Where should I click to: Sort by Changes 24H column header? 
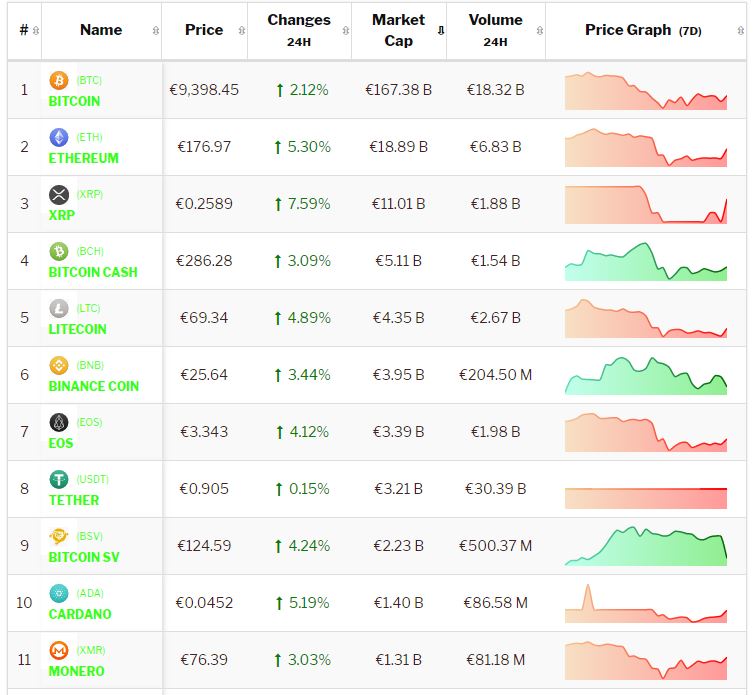[298, 30]
